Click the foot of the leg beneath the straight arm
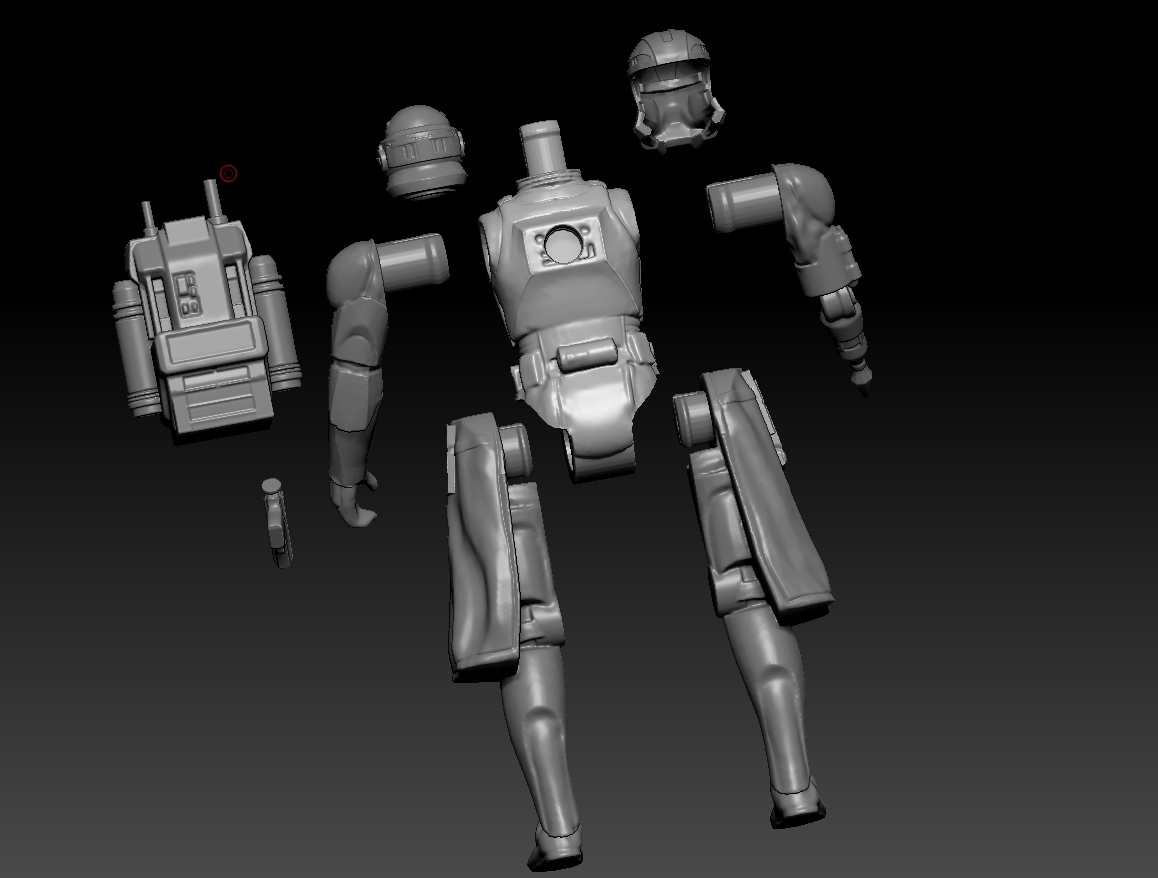The height and width of the screenshot is (878, 1158). (x=555, y=848)
